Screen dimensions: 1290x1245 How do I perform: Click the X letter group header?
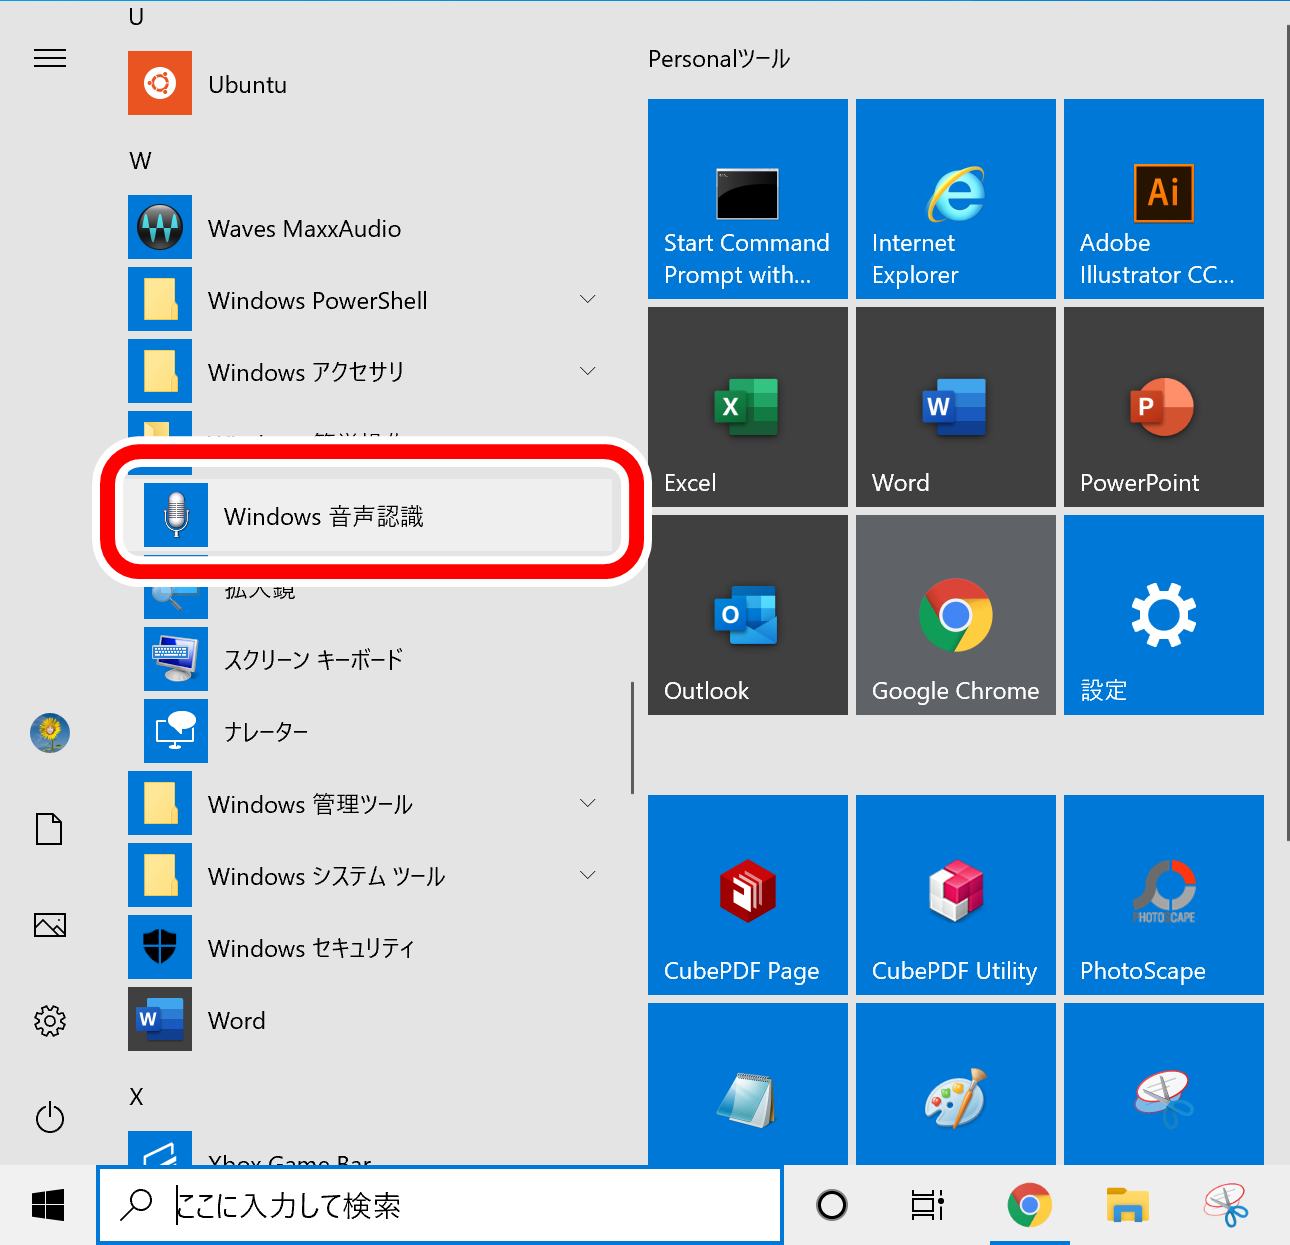(x=137, y=1097)
